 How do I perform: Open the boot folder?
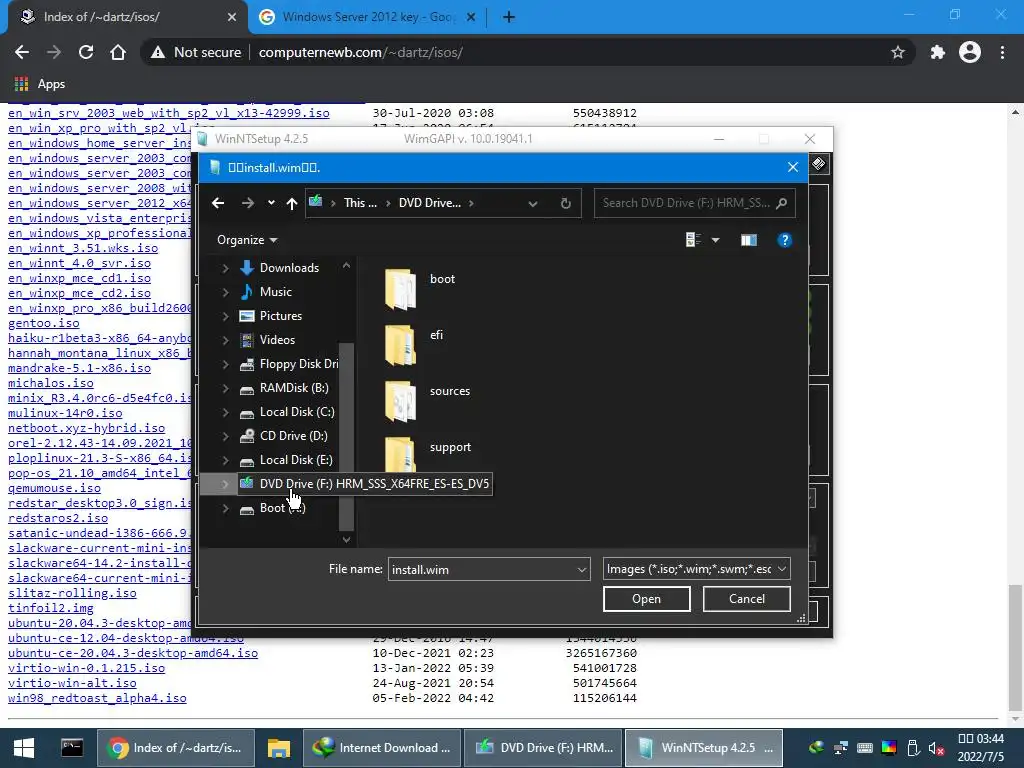(x=419, y=287)
